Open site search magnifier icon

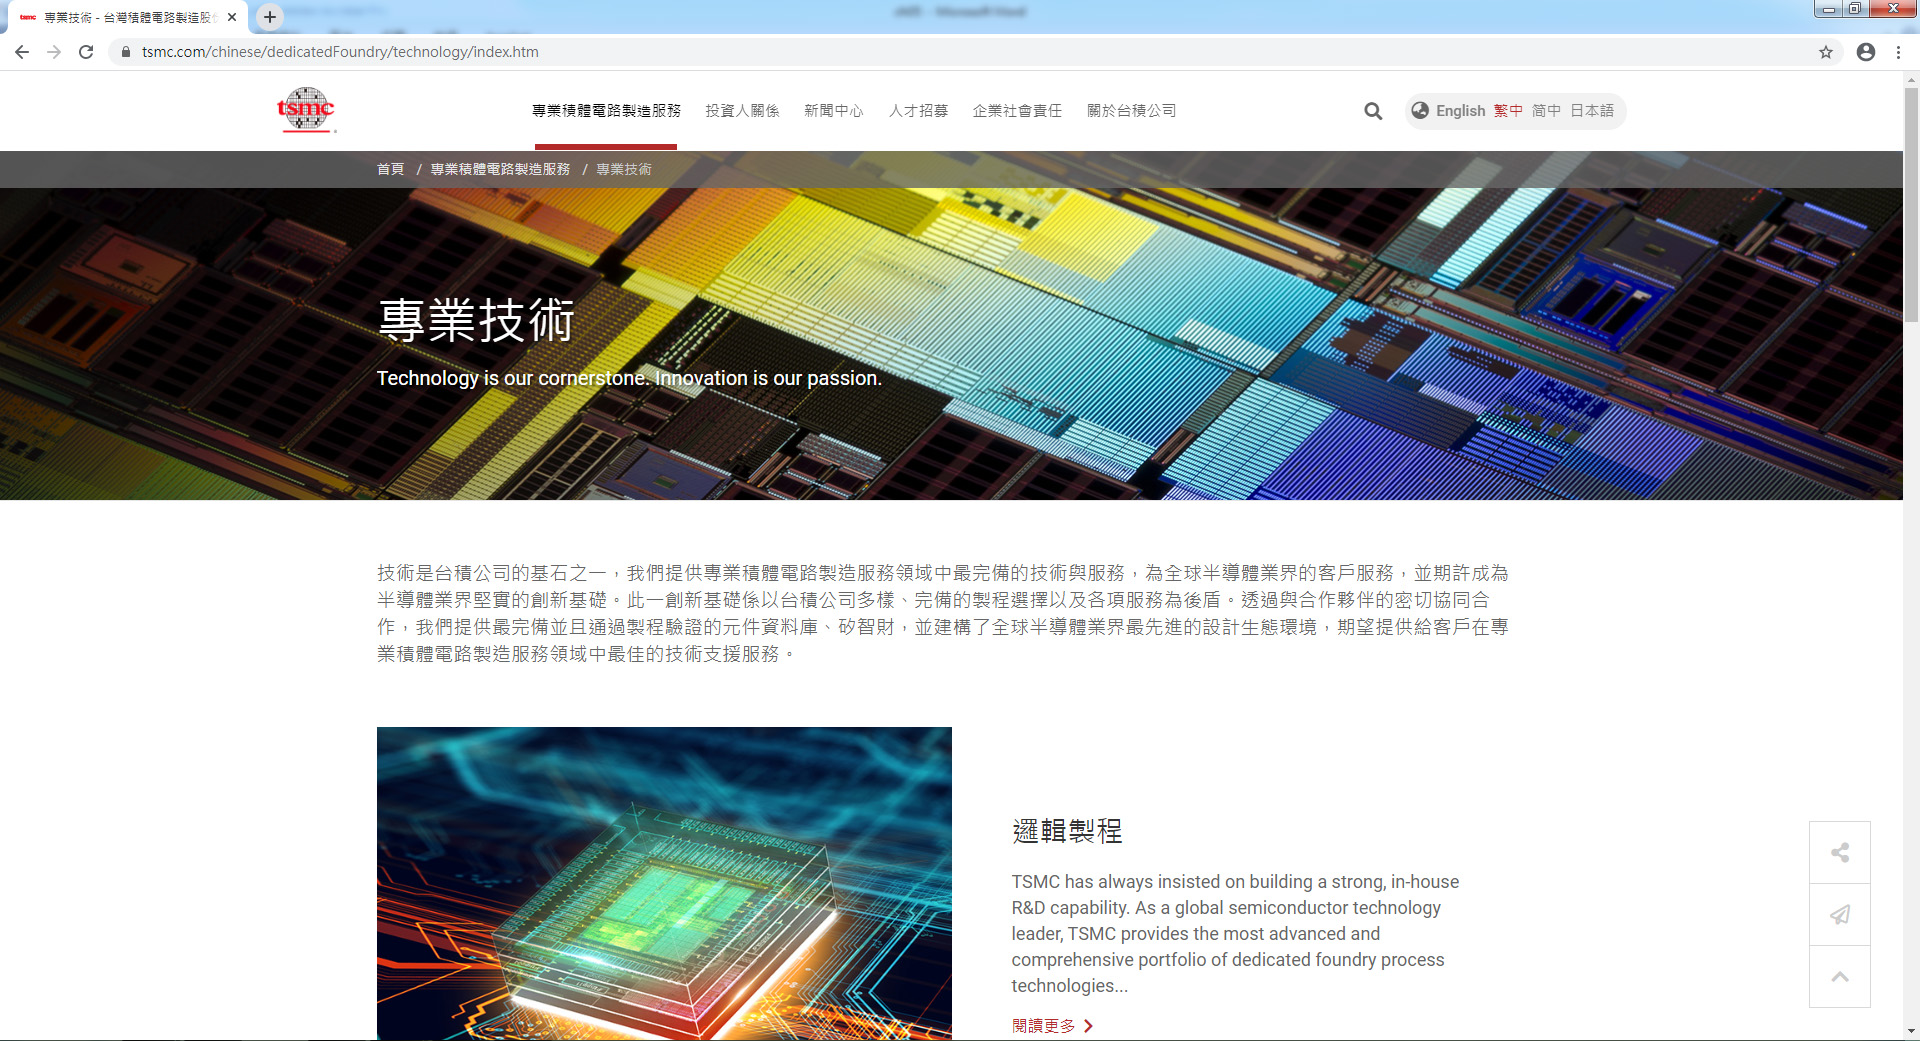coord(1373,111)
